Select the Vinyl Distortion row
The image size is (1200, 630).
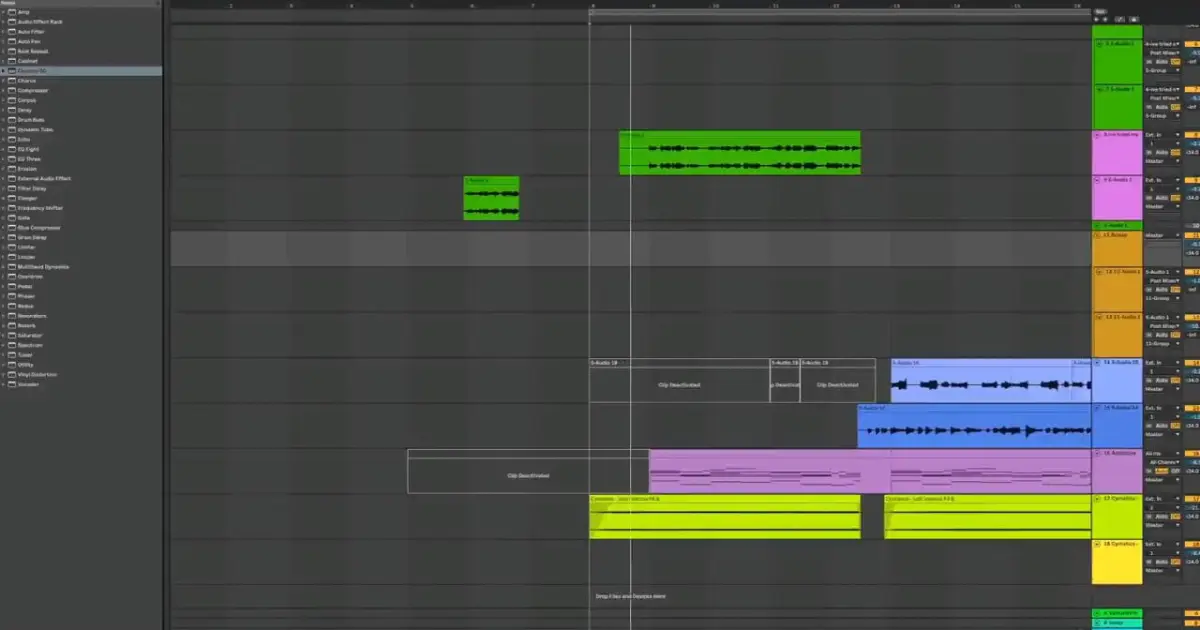click(81, 374)
